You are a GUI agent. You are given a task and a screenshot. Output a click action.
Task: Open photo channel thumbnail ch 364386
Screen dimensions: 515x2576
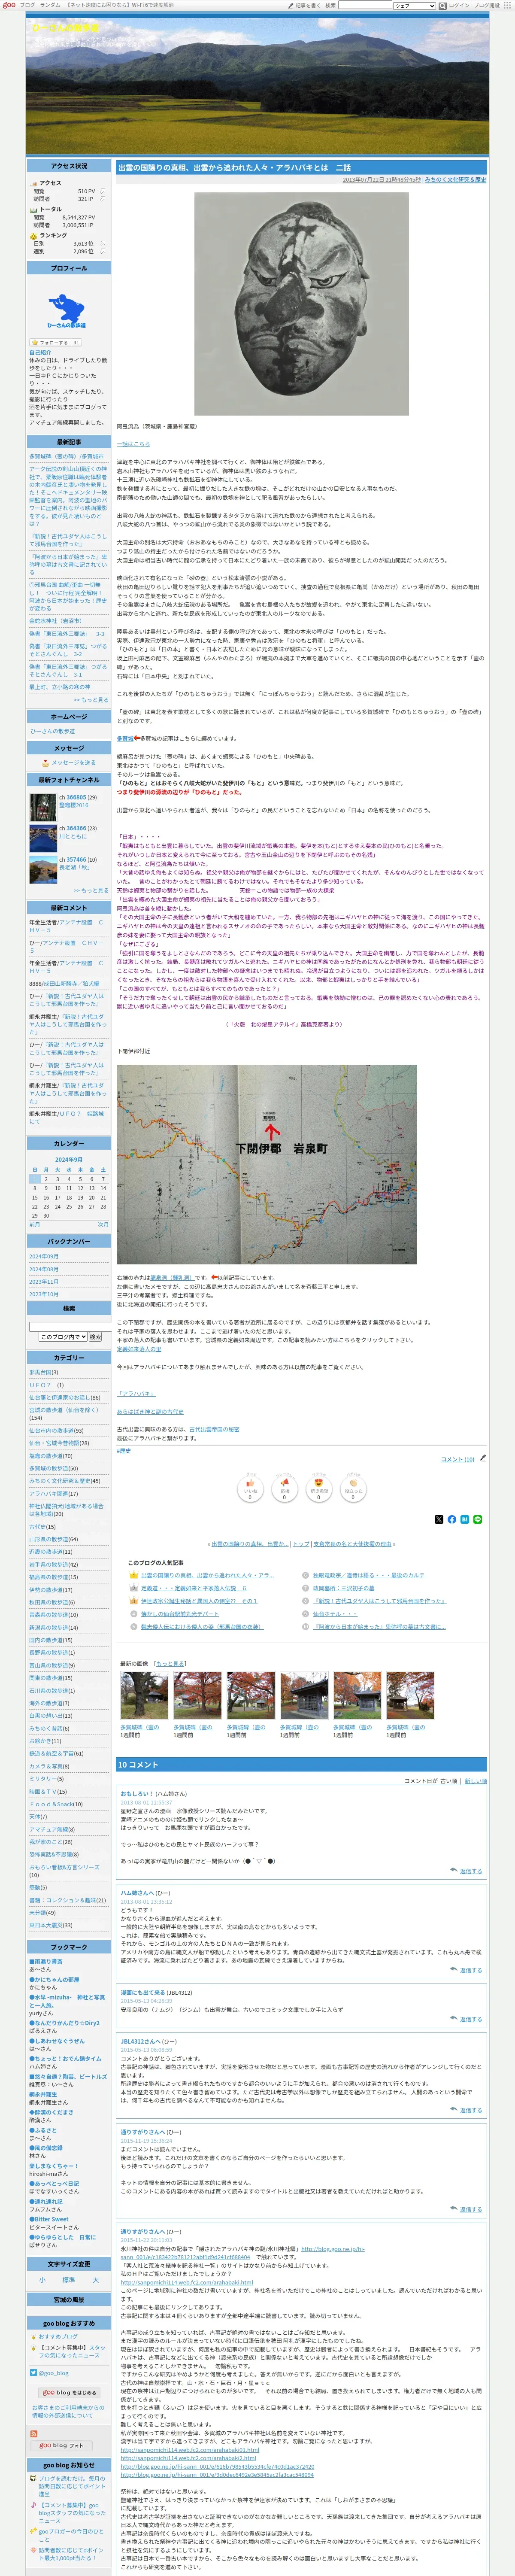[43, 838]
